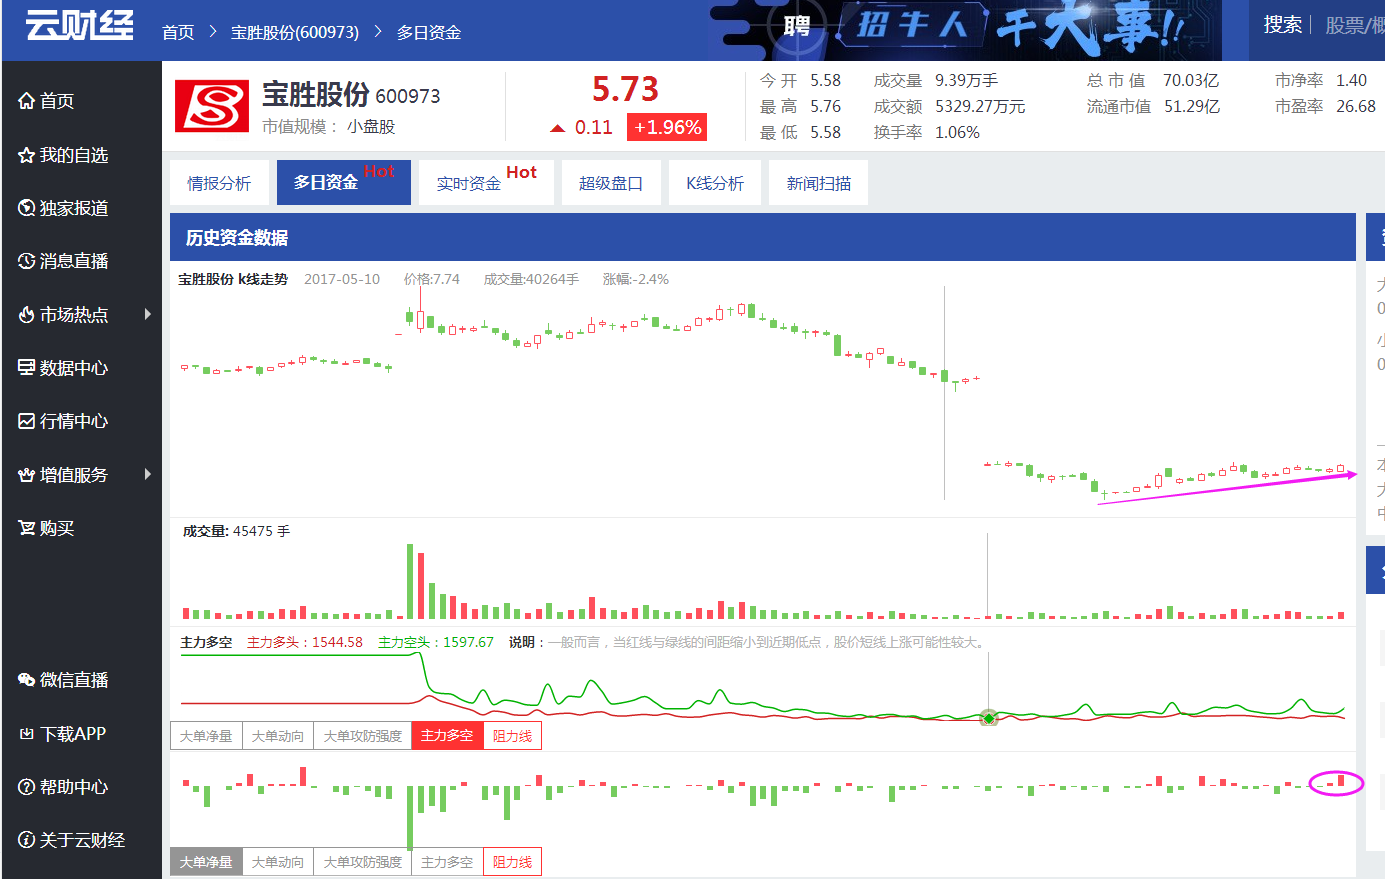Click the info icon beside 关于云财经
1385x879 pixels.
27,840
